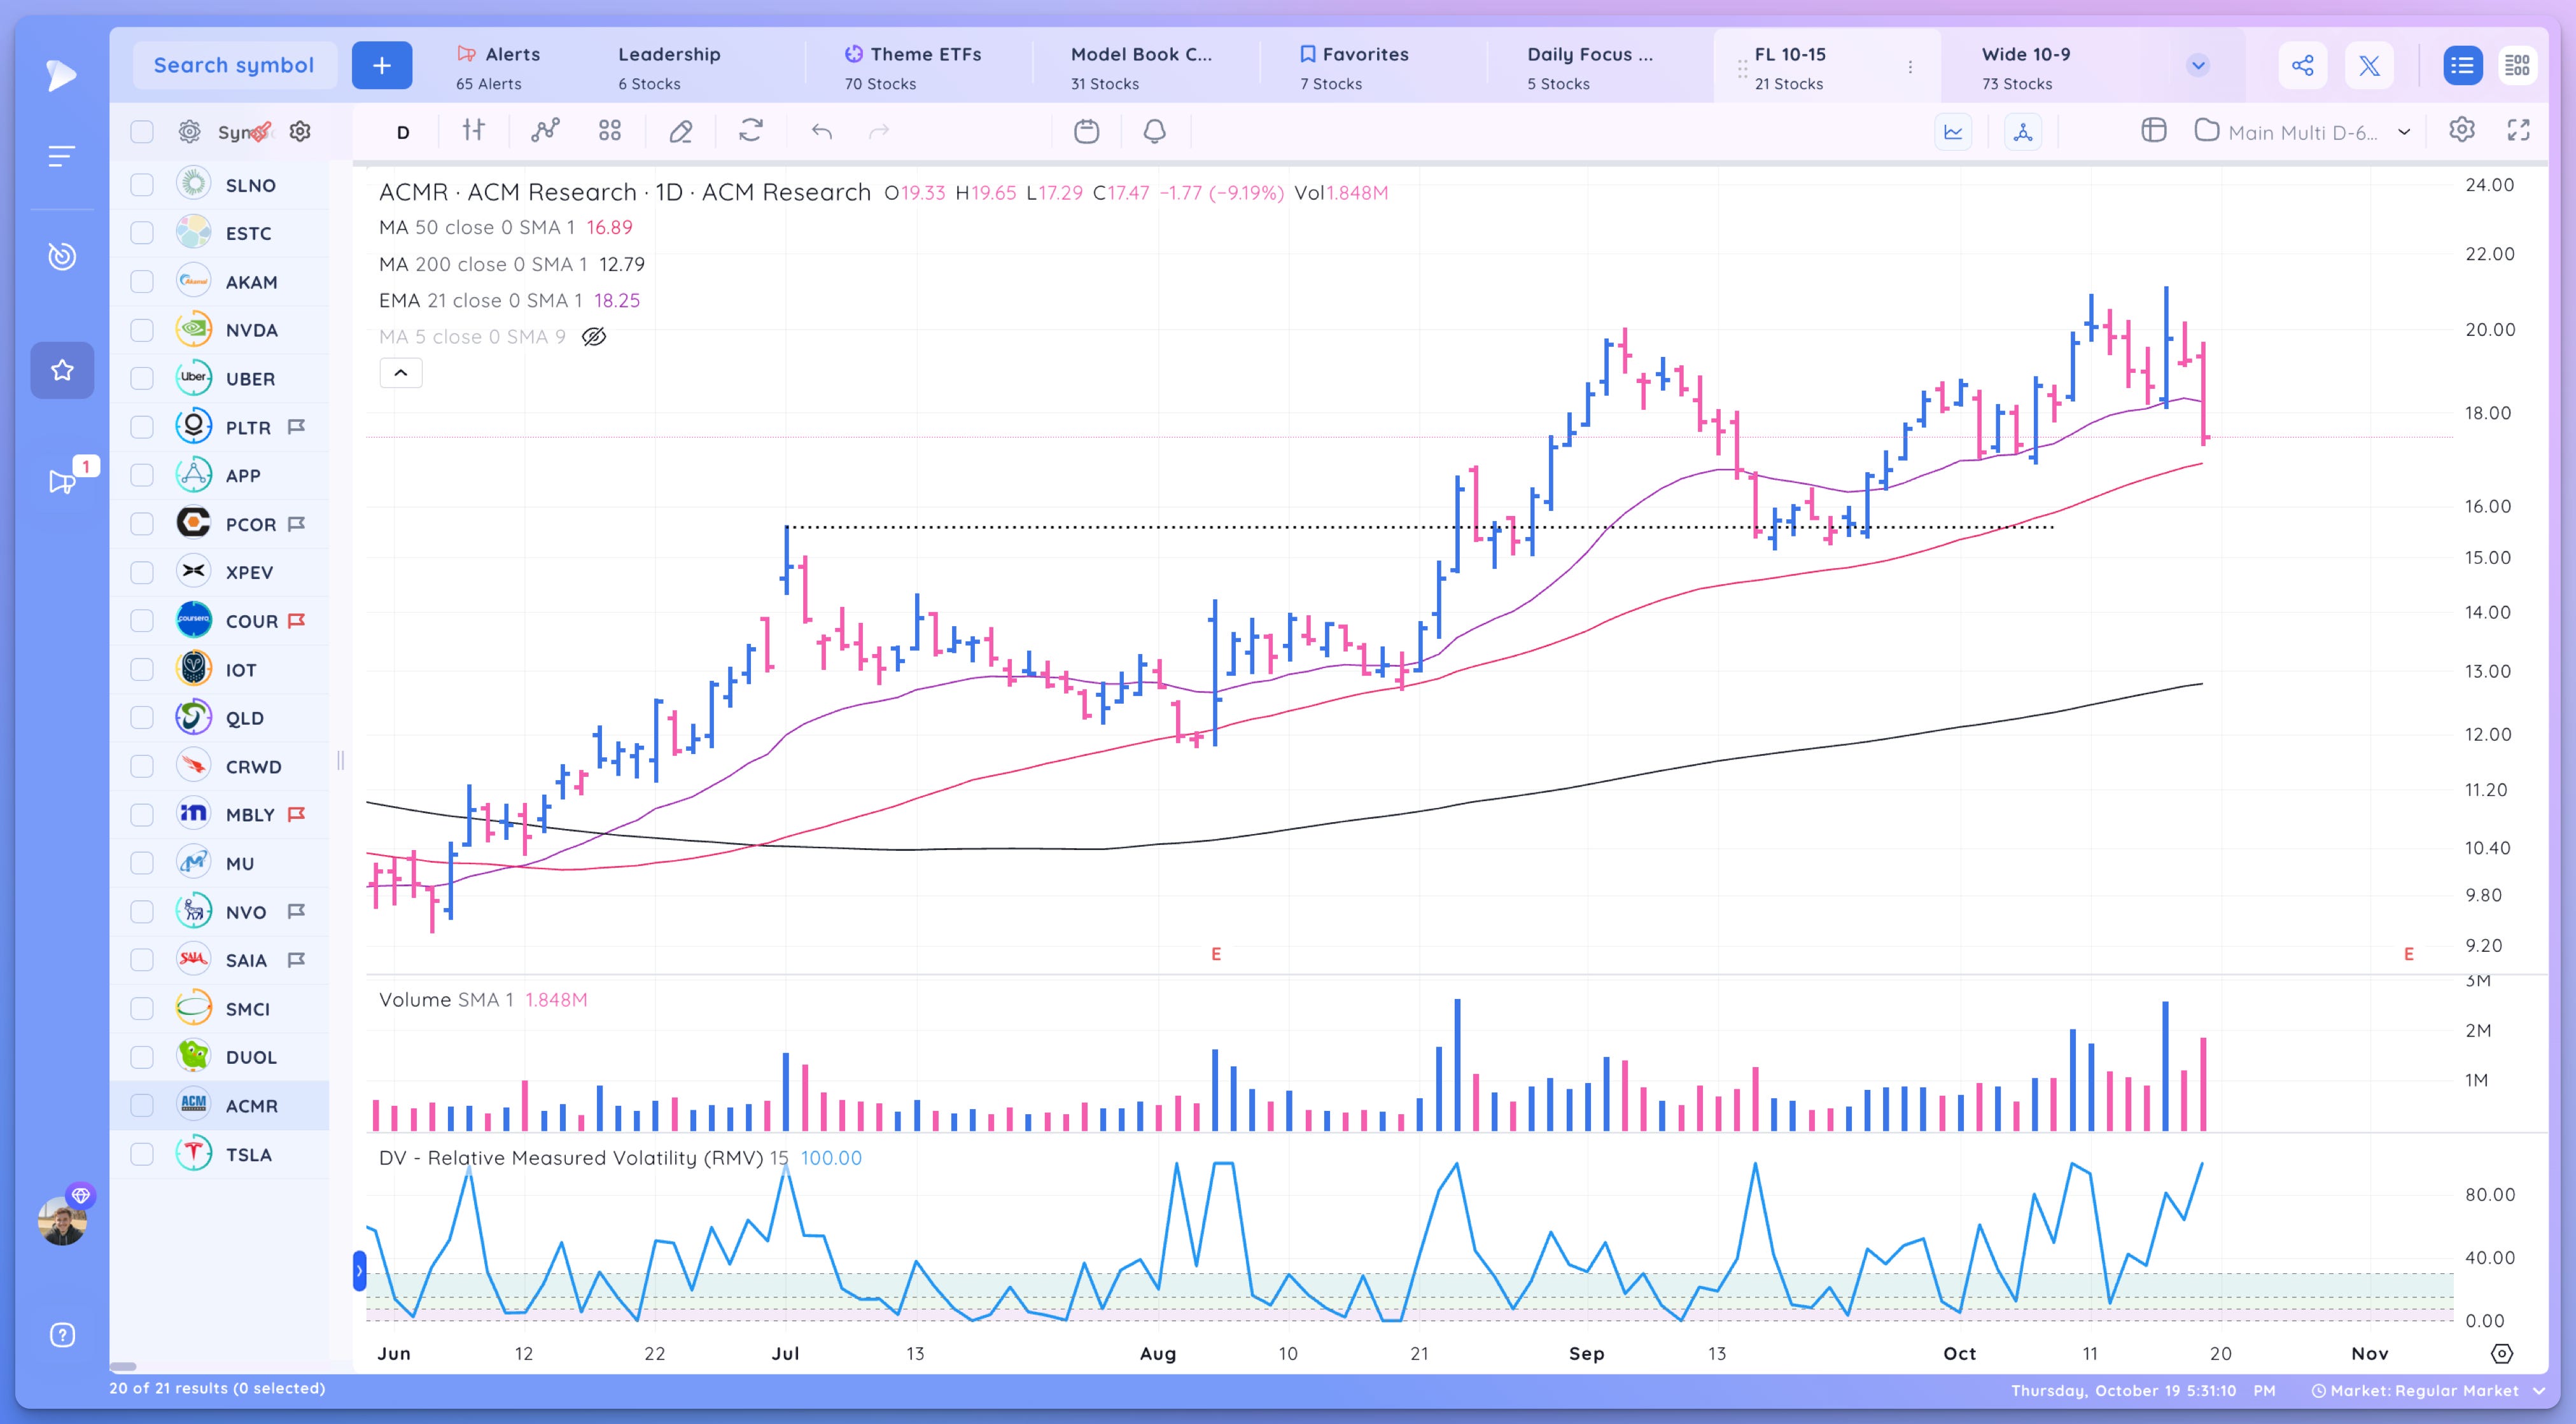This screenshot has height=1424, width=2576.
Task: Select CRWD in the watchlist
Action: coord(220,766)
